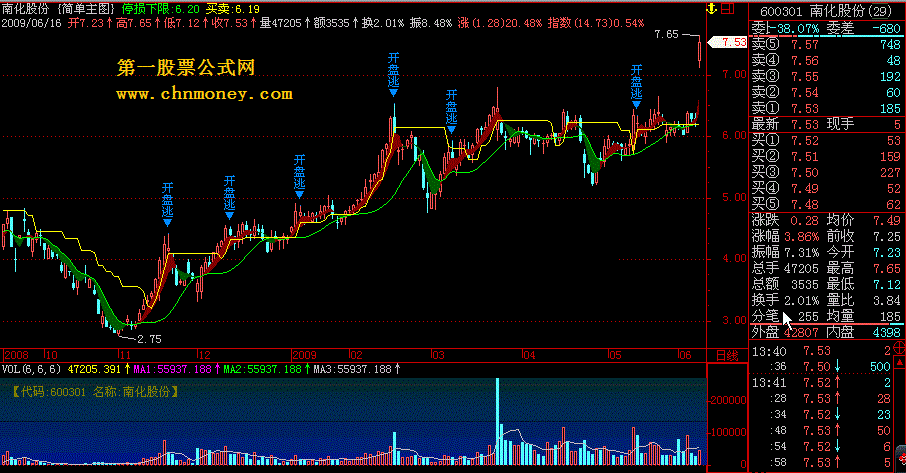906x473 pixels.
Task: Click the :36 tick row with volume 500
Action: click(x=822, y=367)
